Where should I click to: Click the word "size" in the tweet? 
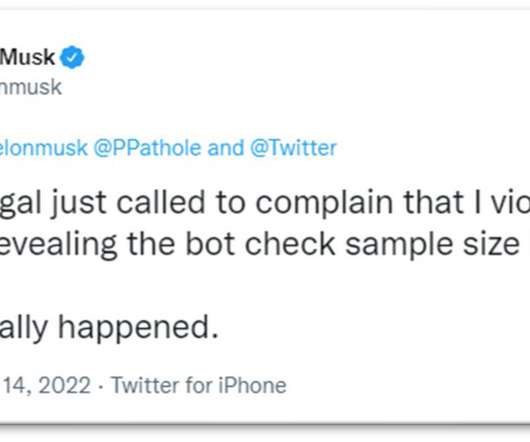491,245
